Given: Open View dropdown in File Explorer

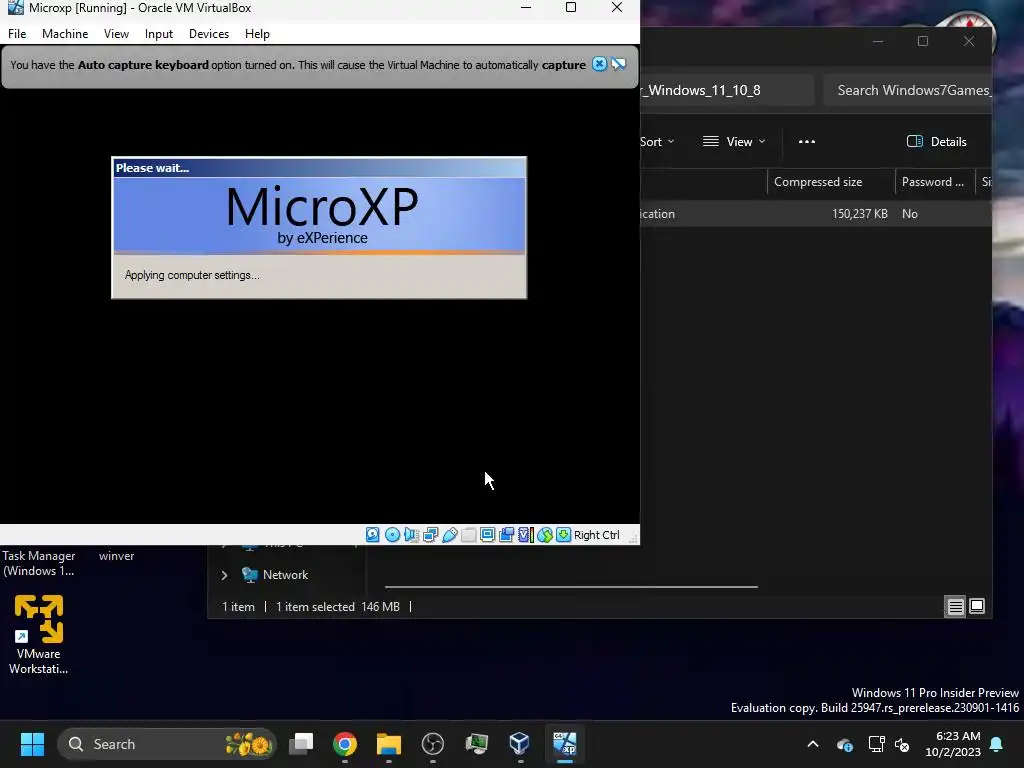Looking at the screenshot, I should (733, 142).
